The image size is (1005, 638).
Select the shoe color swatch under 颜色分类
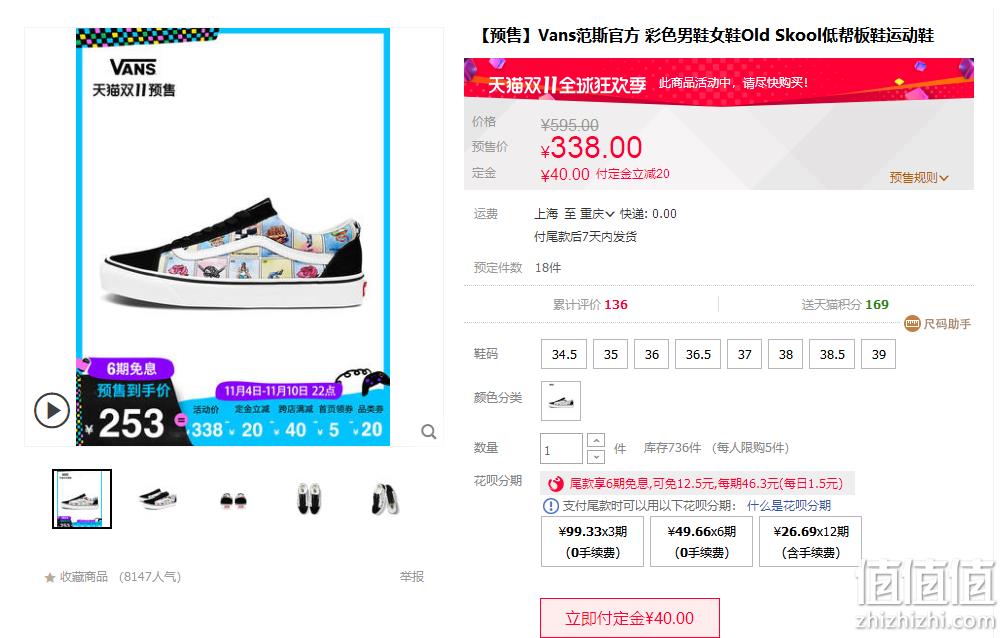click(x=561, y=401)
